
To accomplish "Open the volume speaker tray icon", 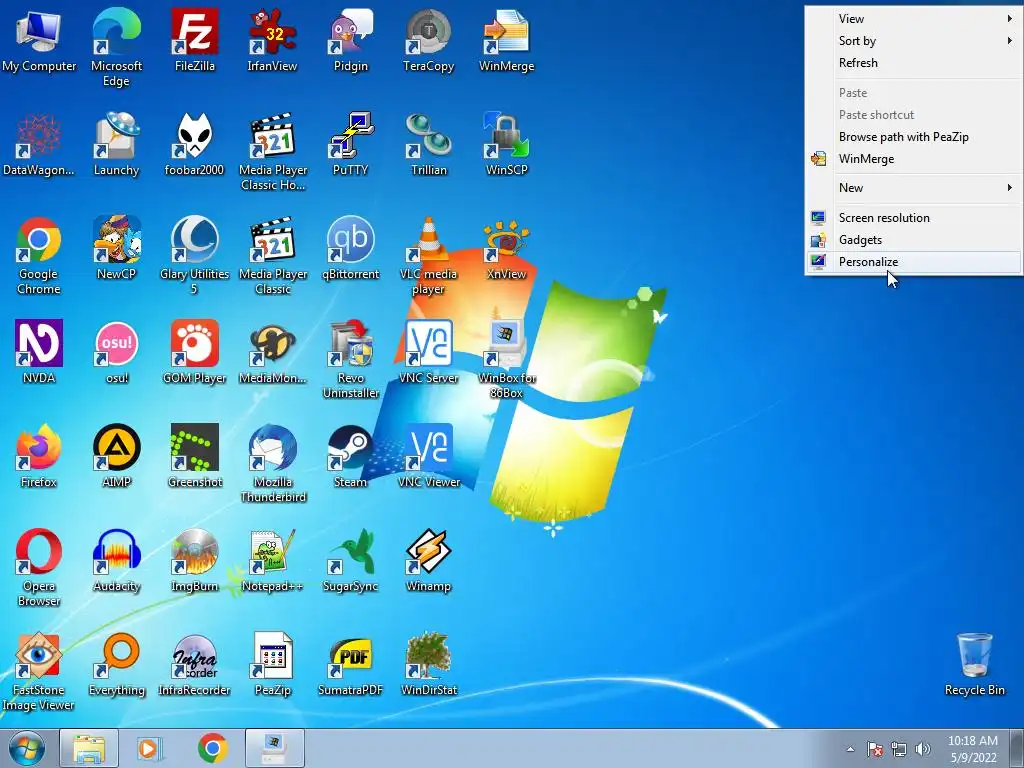I will coord(923,749).
